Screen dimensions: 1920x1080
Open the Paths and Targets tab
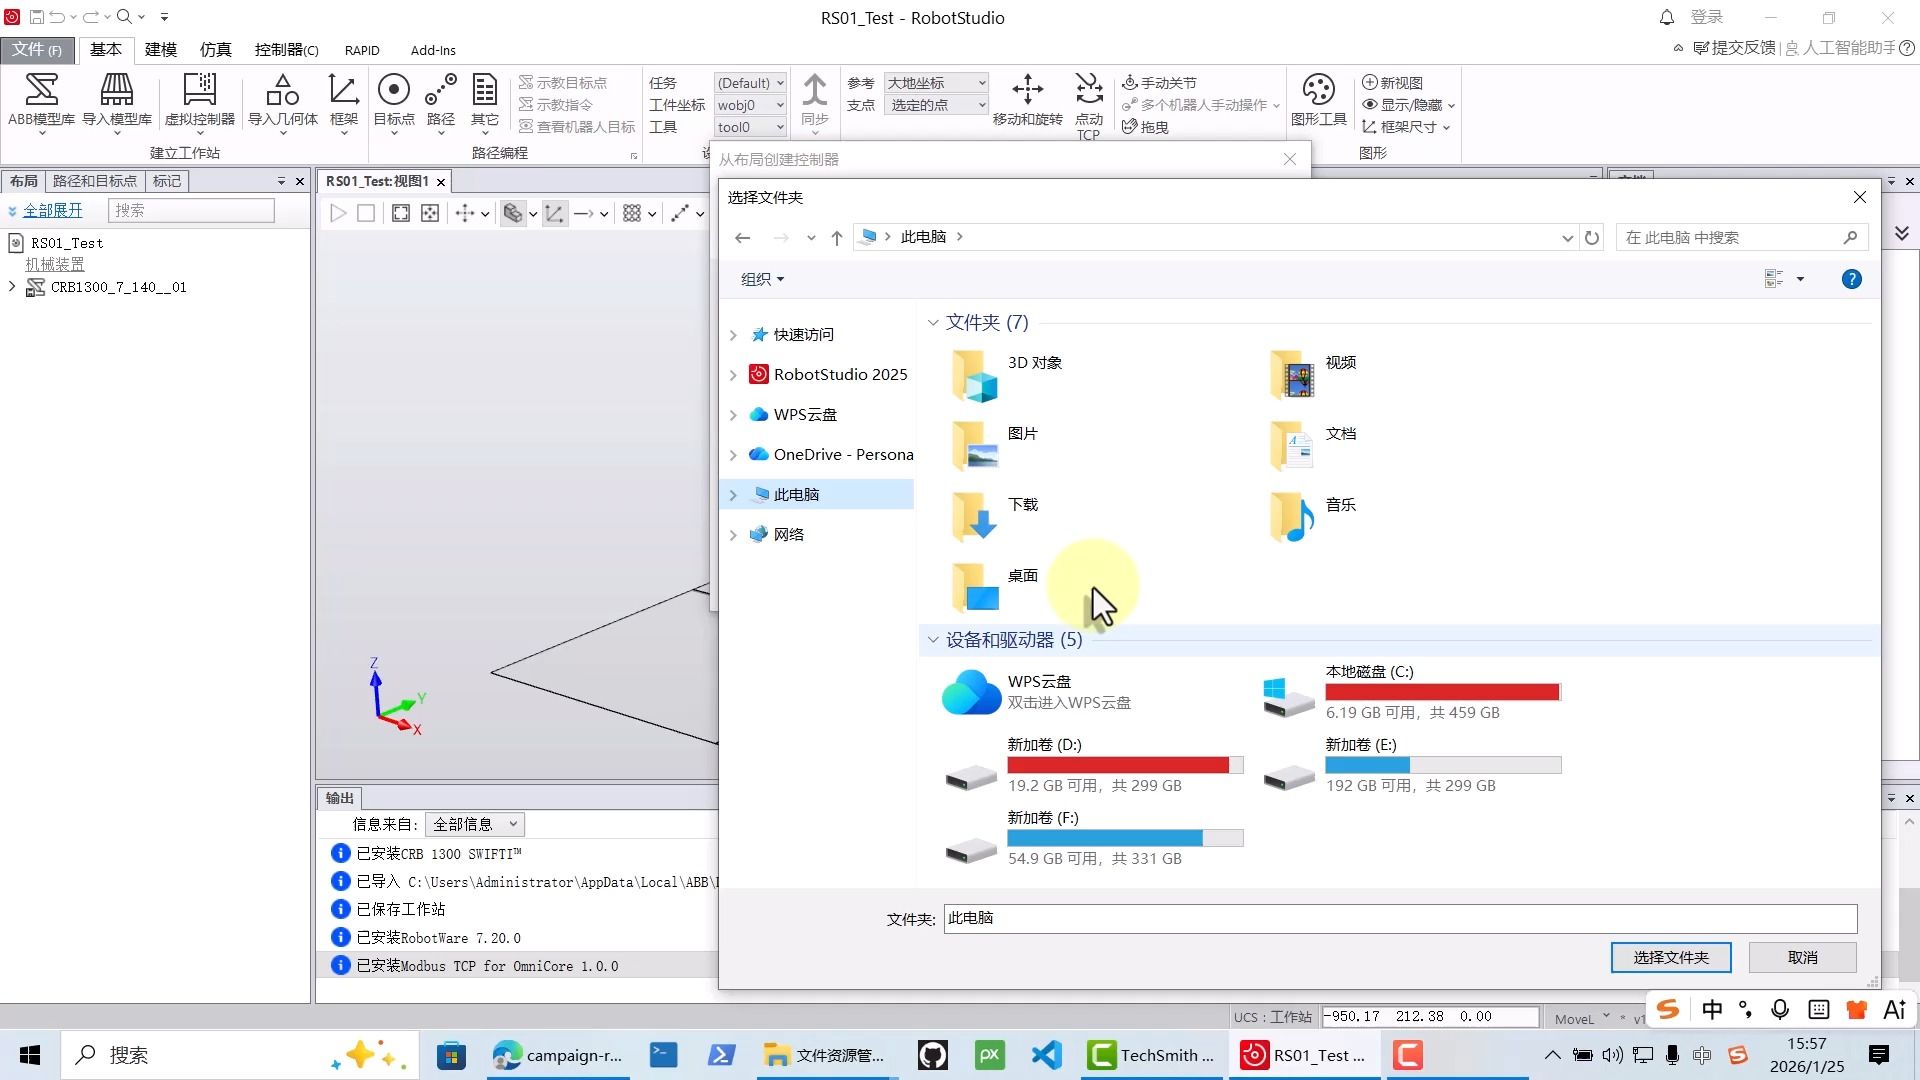tap(95, 181)
